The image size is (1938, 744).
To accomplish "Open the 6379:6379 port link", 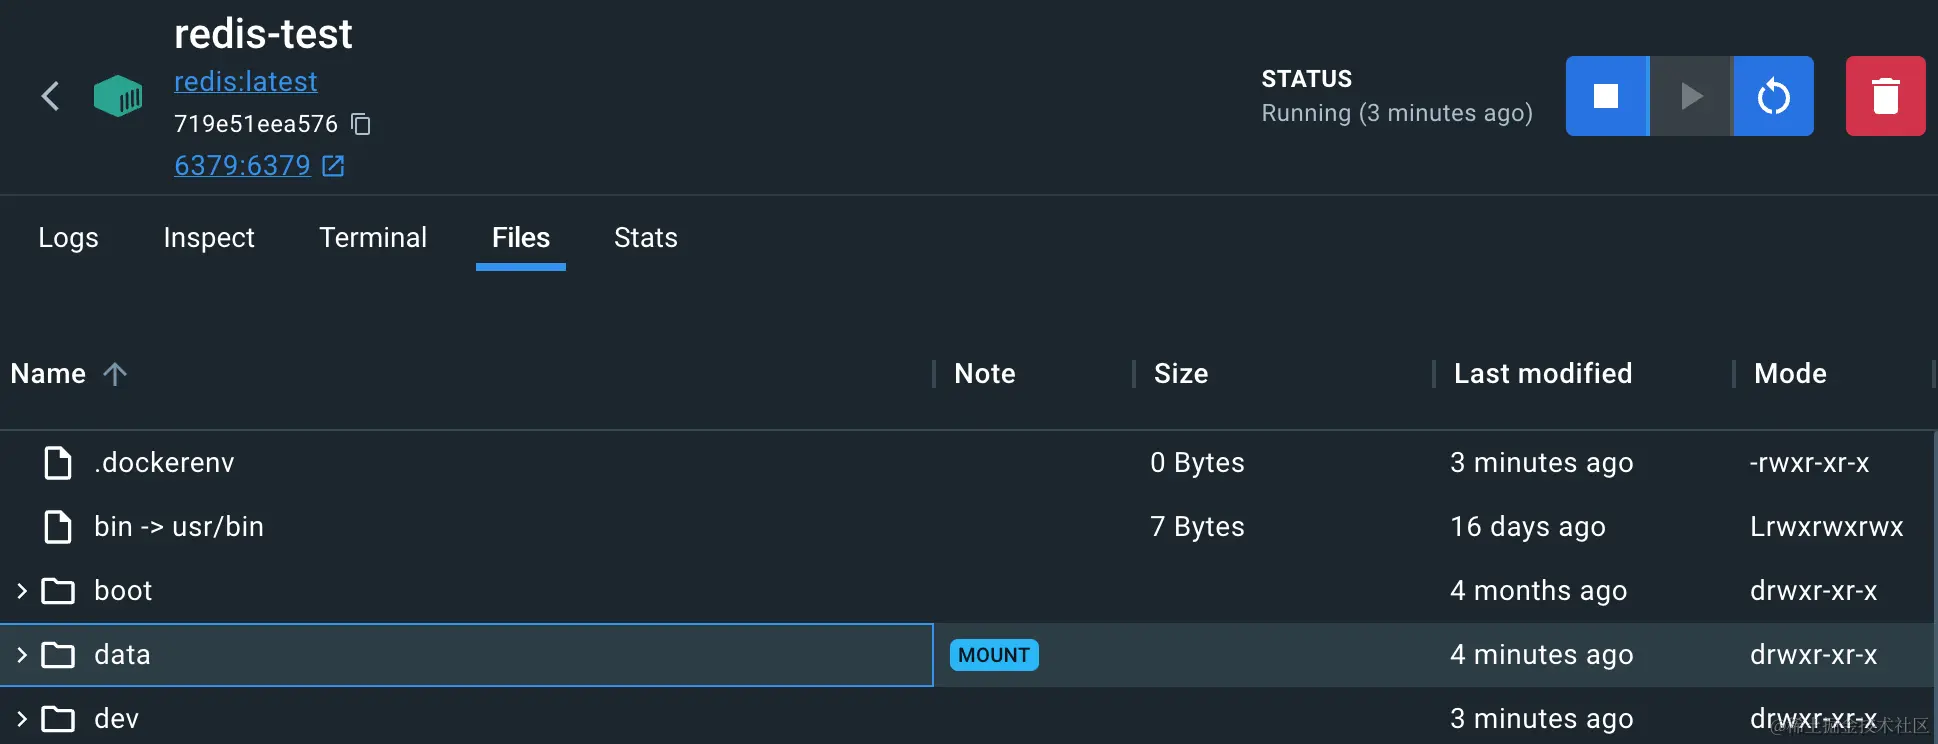I will tap(242, 165).
